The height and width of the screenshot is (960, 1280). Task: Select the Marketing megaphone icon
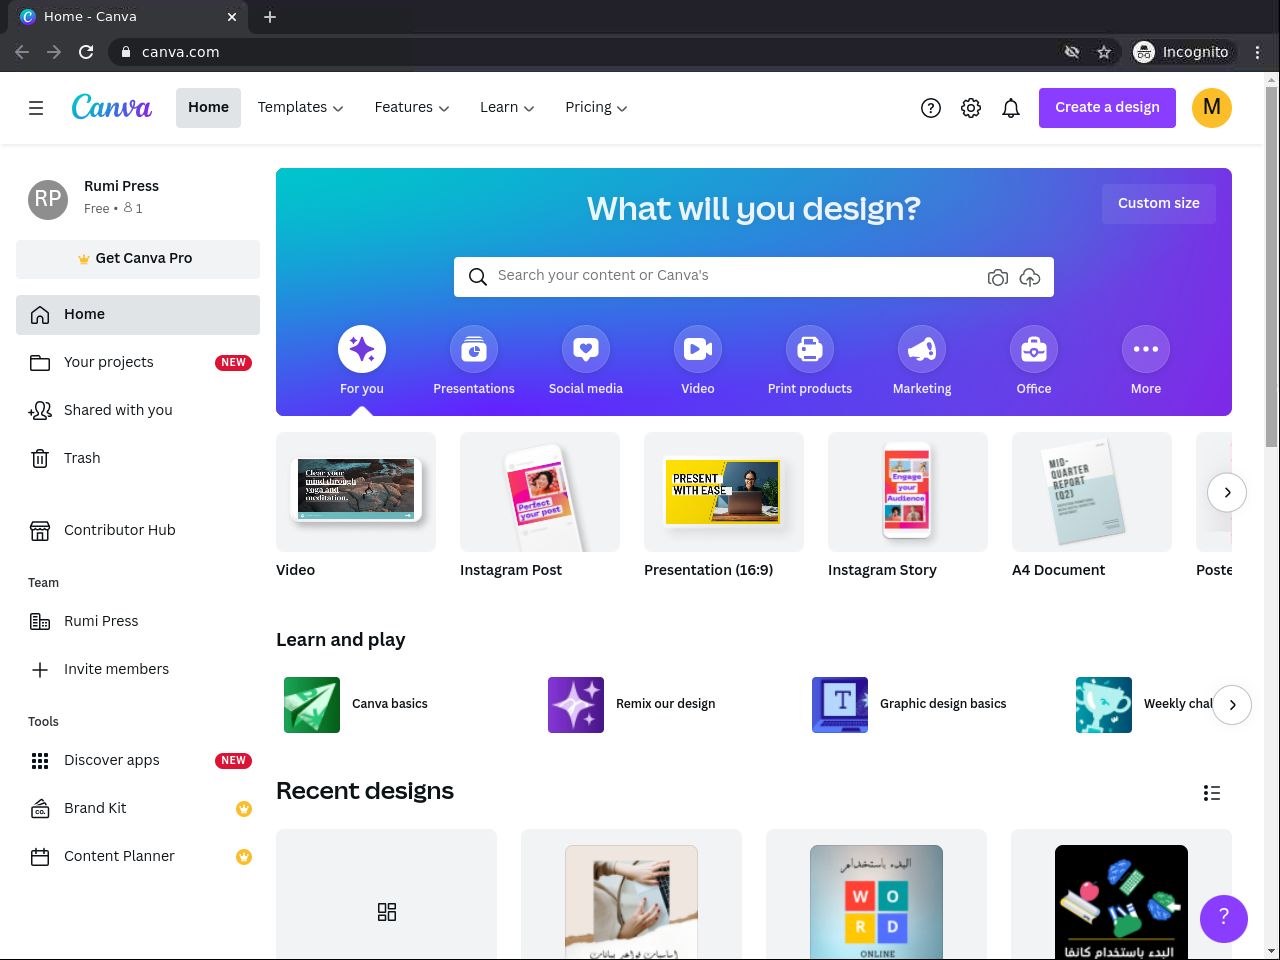(x=922, y=349)
